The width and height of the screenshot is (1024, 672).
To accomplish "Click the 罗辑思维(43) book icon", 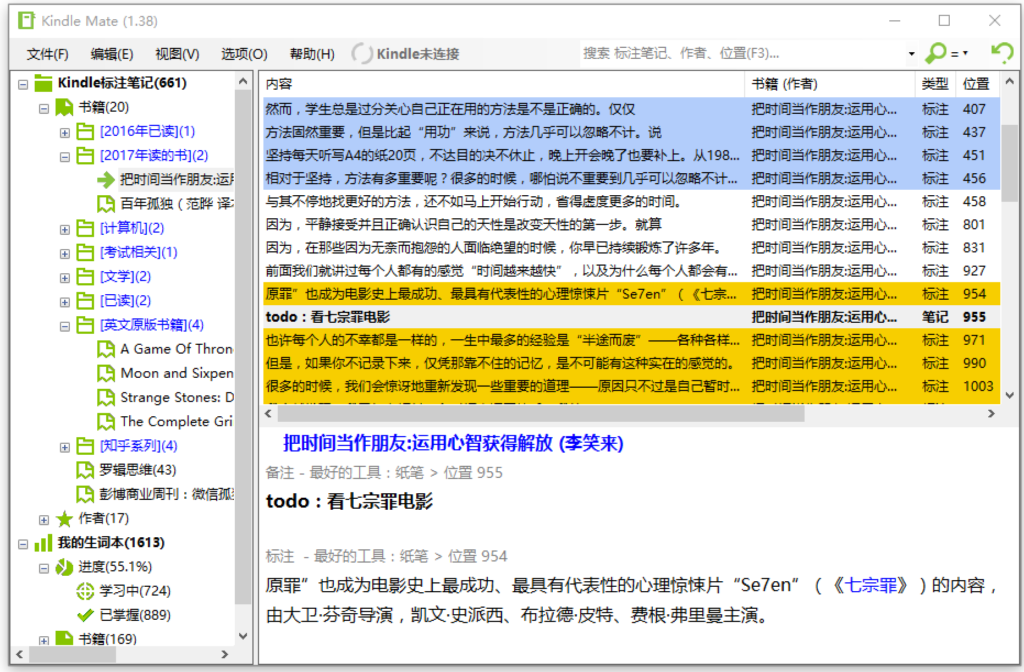I will tap(85, 470).
